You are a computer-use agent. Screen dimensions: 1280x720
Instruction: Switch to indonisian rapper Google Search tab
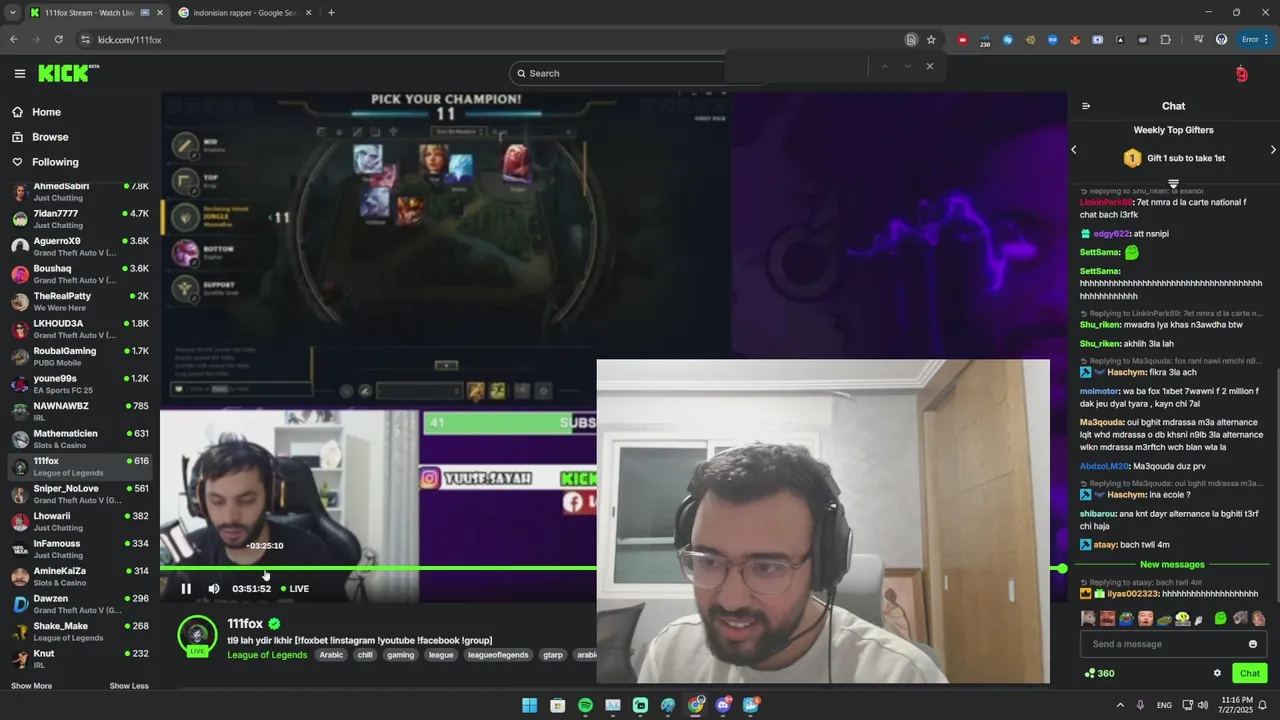tap(245, 13)
